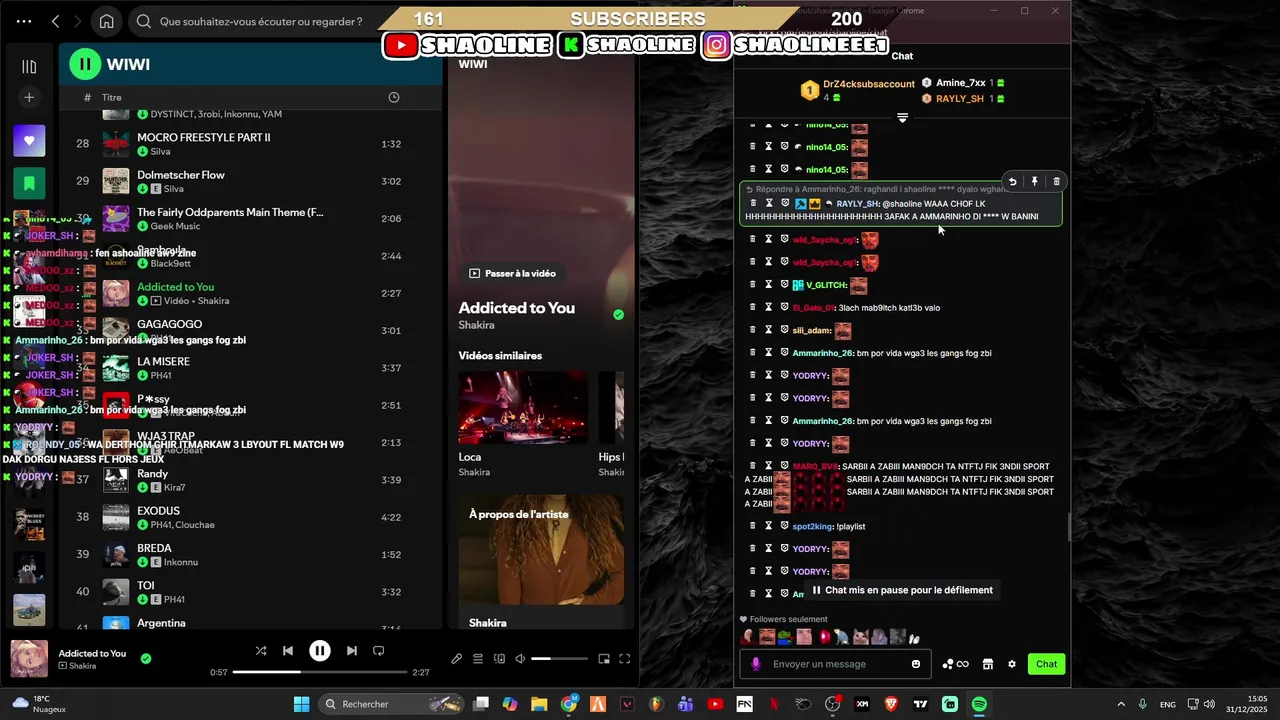
Task: Delete highlighted RAYLY_SH message trash icon
Action: click(x=1056, y=181)
